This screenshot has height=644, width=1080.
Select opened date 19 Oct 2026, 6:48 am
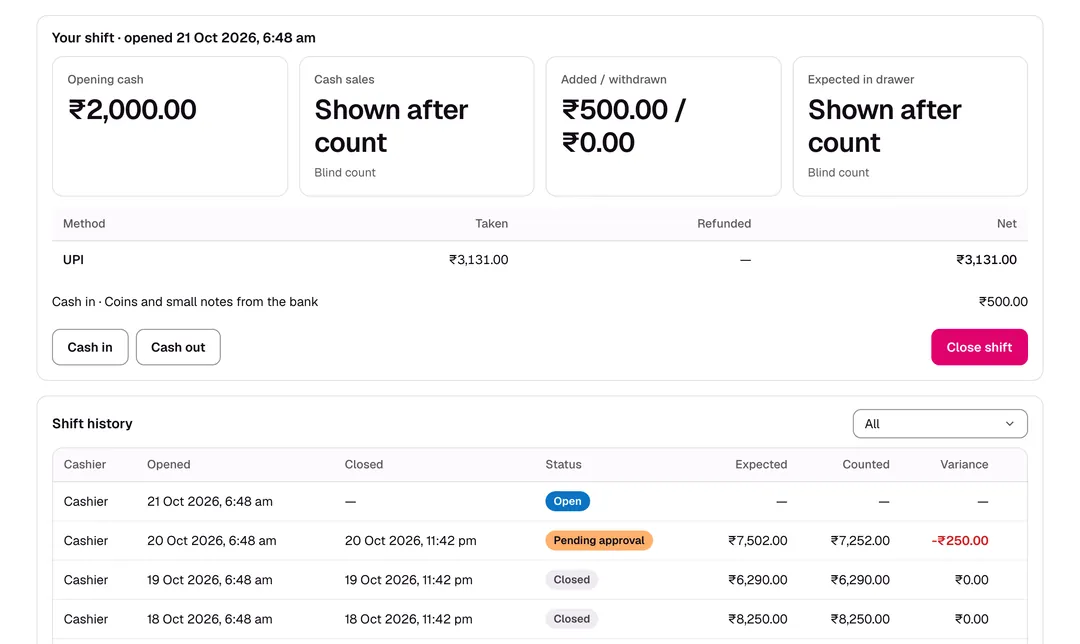(x=209, y=580)
